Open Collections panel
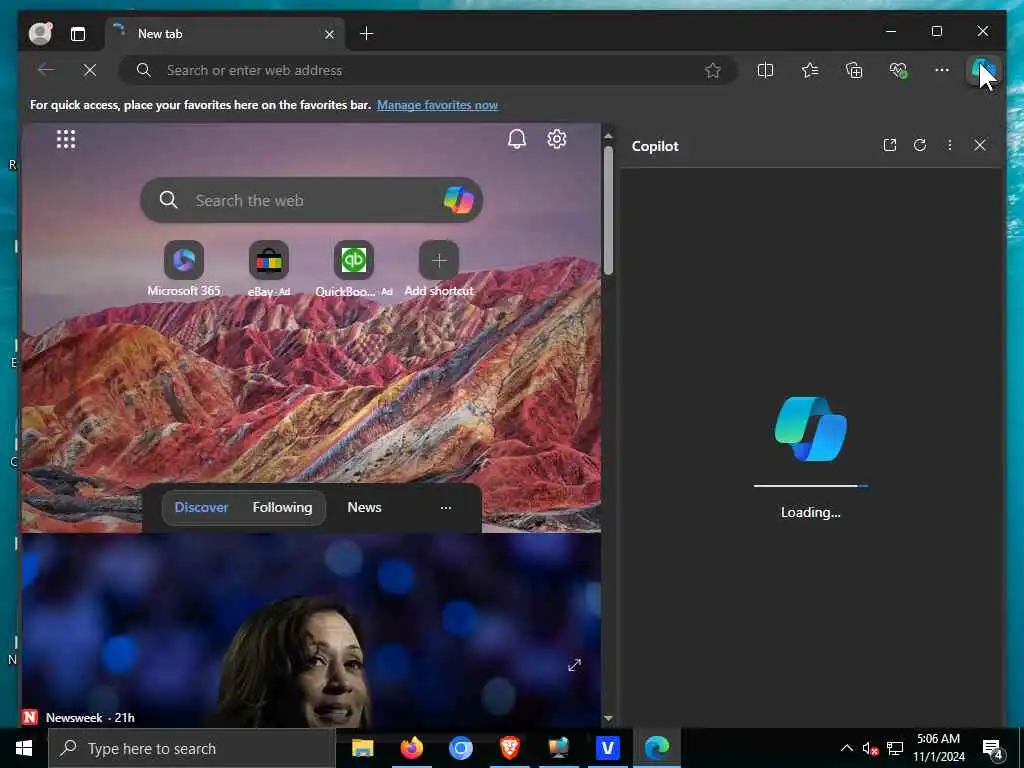The image size is (1024, 768). point(854,70)
